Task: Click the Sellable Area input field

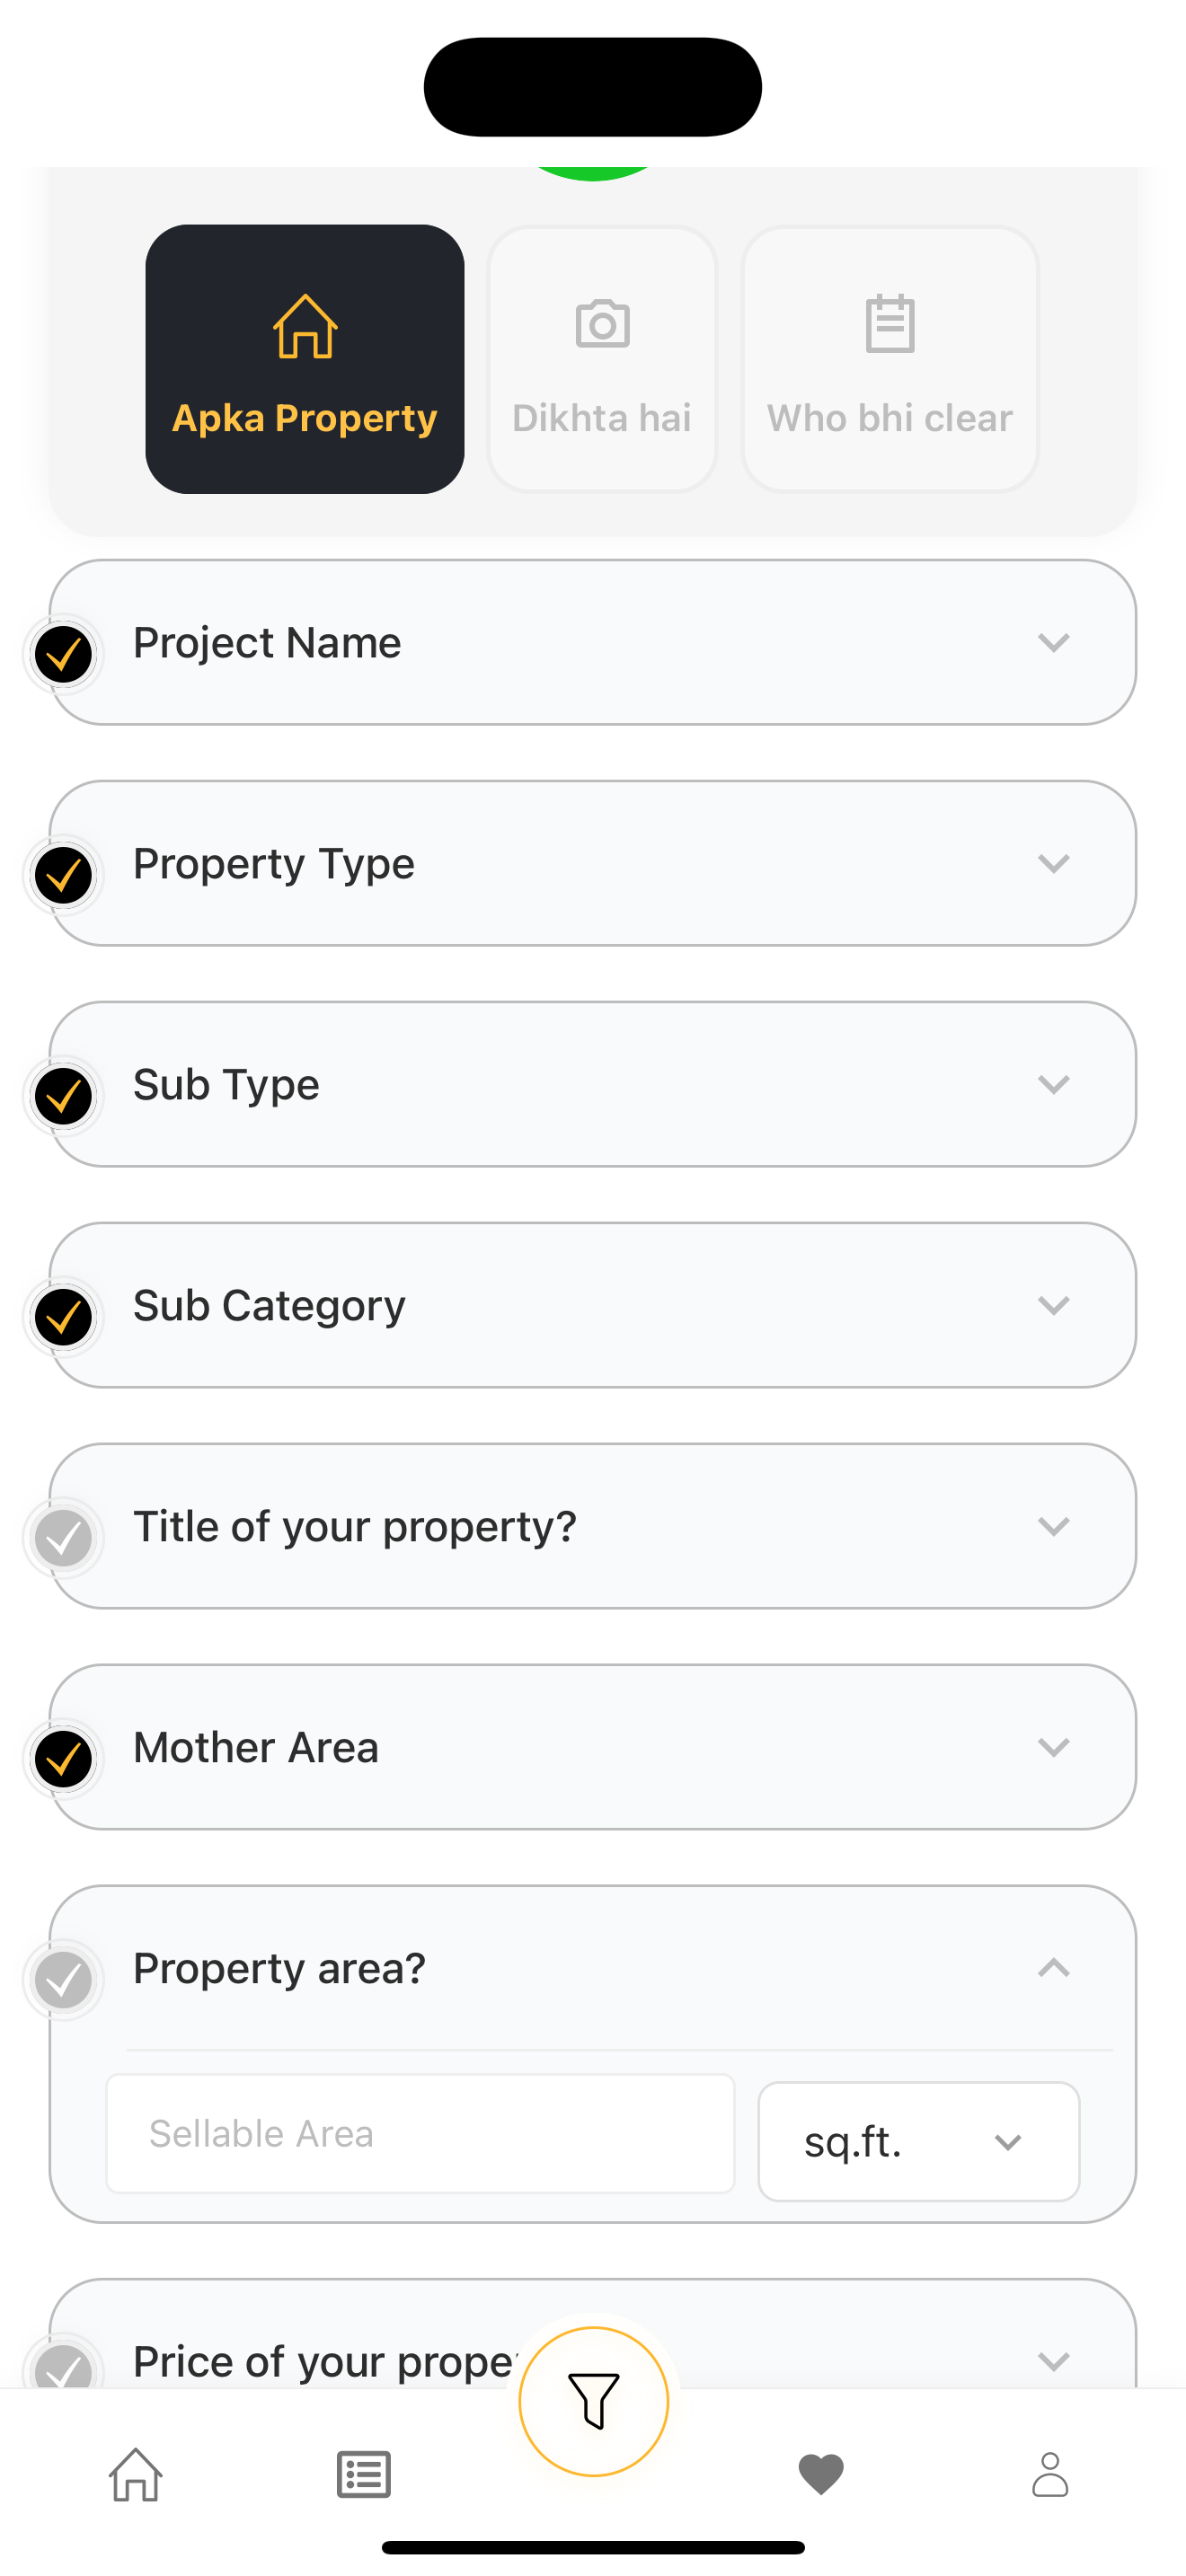Action: tap(420, 2133)
